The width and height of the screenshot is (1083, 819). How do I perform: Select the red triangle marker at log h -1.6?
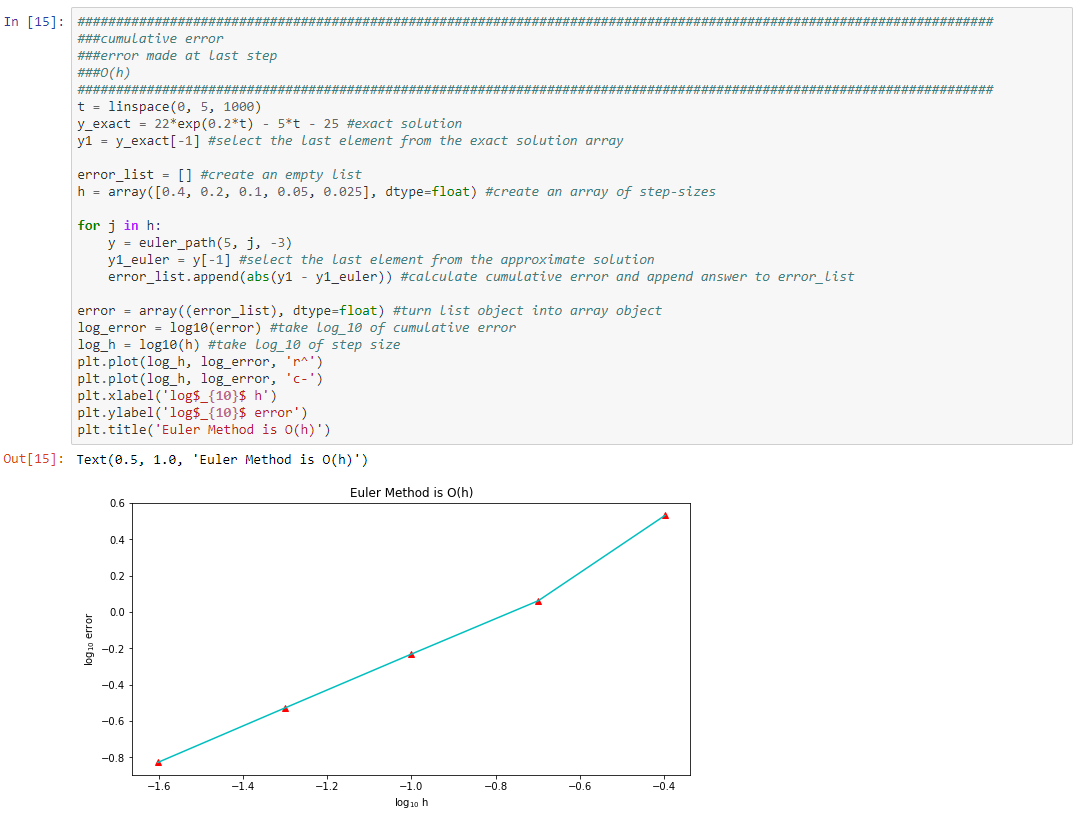[x=158, y=761]
